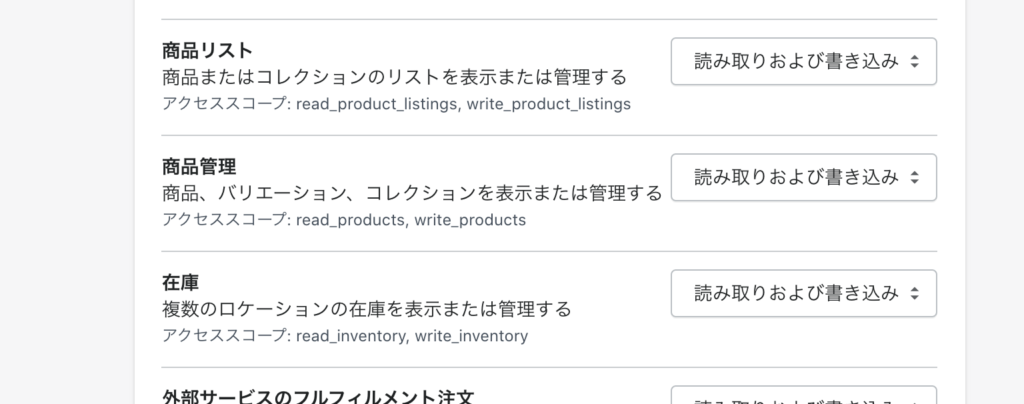Click the 複数のロケーションの在庫 description text
The width and height of the screenshot is (1024, 404).
tap(366, 309)
